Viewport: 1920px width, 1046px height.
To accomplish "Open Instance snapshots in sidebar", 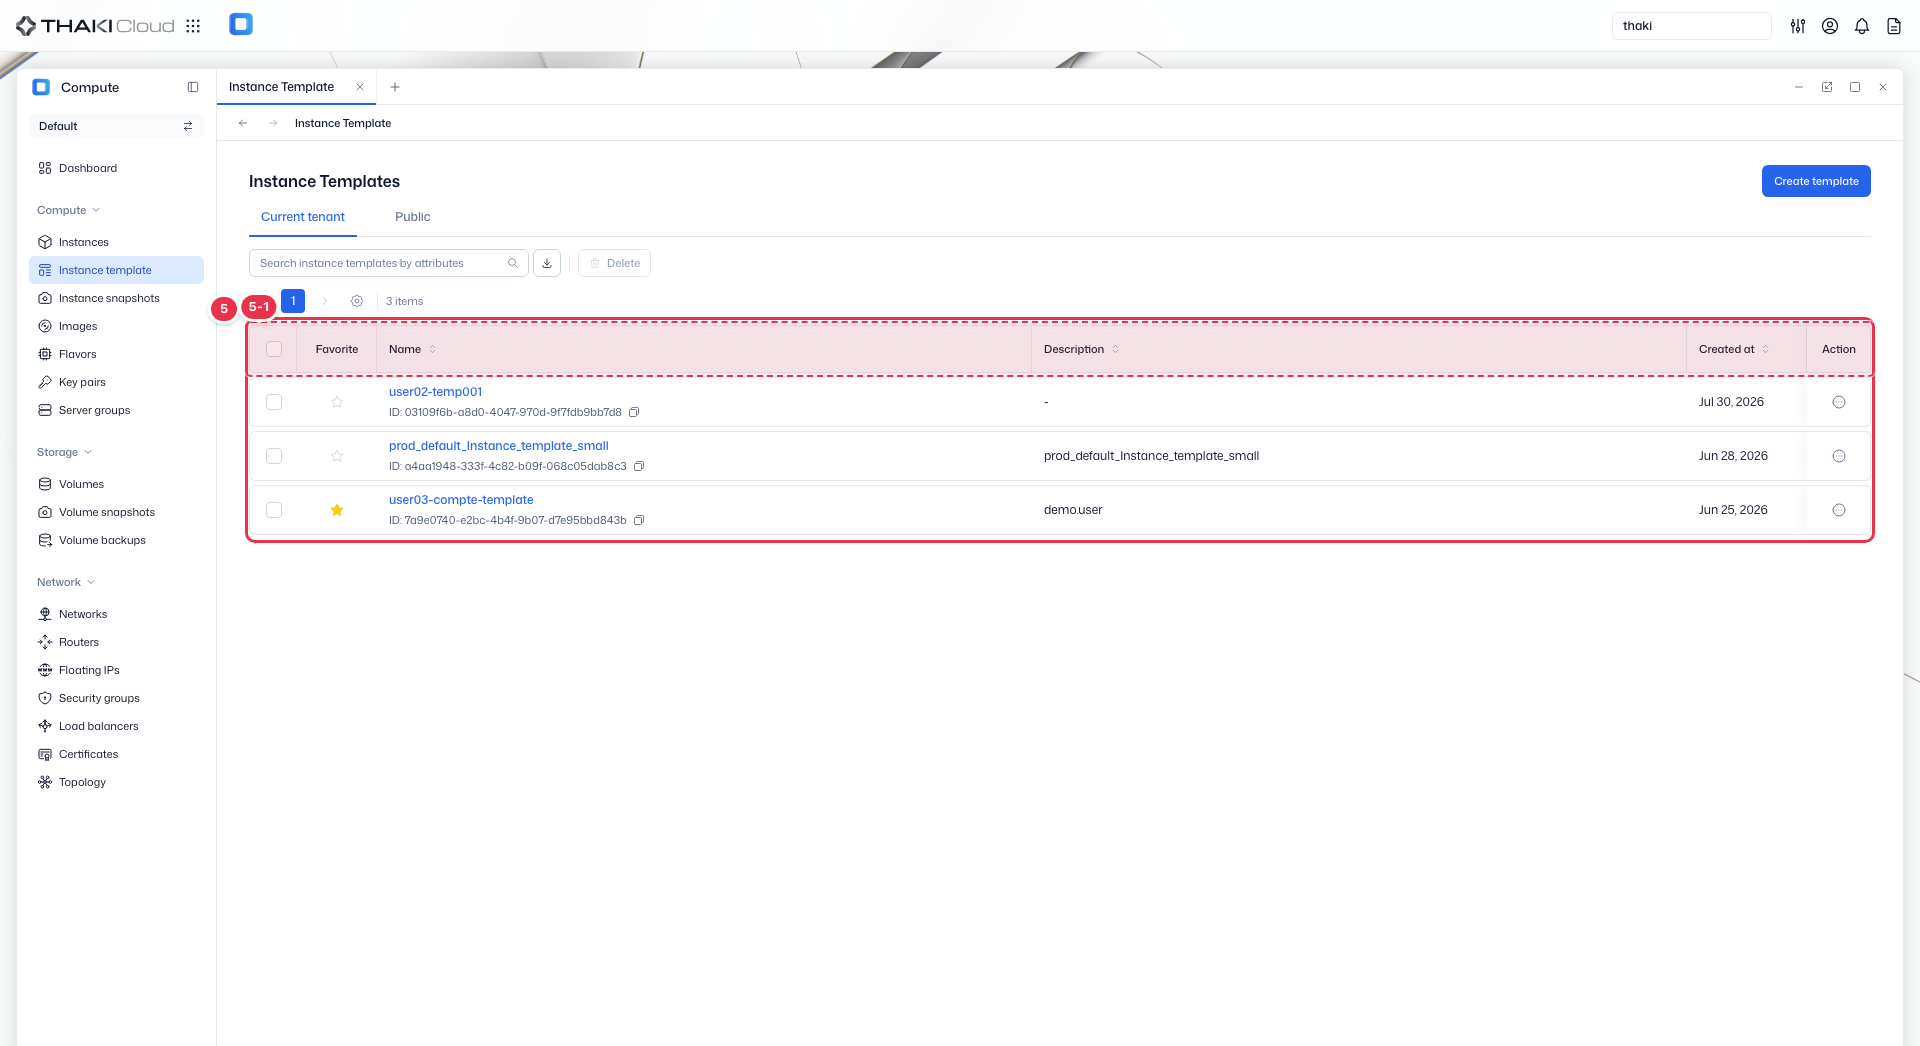I will coord(116,298).
